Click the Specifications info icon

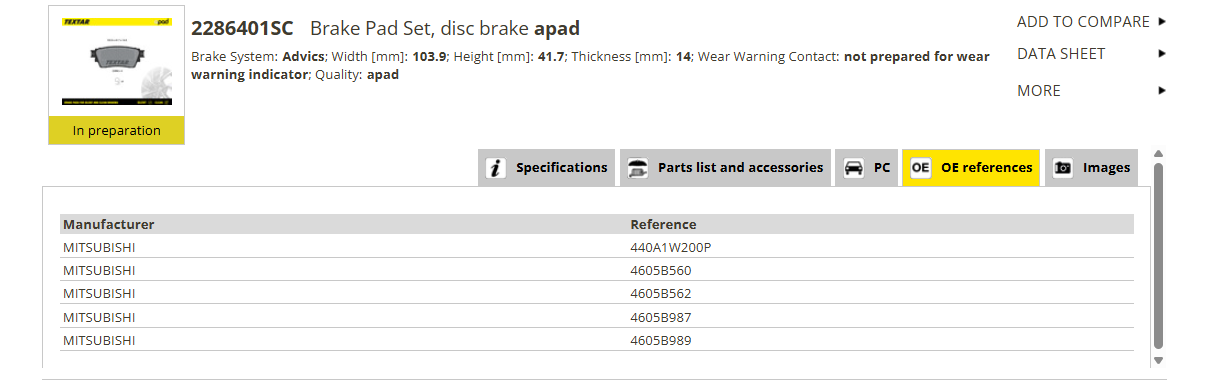pos(496,168)
